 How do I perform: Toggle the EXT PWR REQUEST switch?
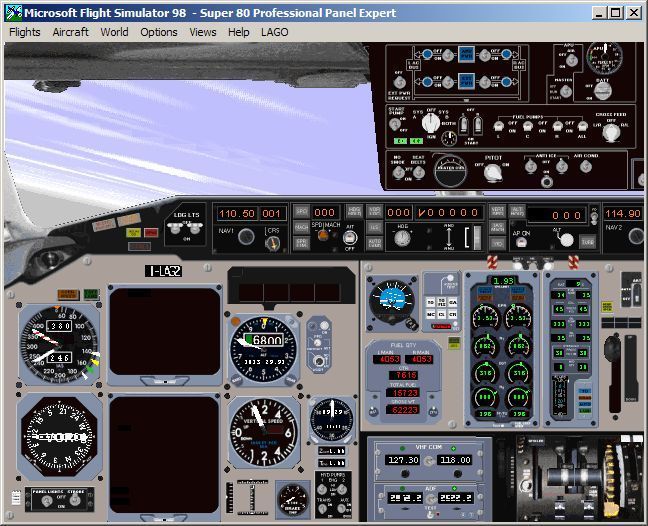coord(399,82)
